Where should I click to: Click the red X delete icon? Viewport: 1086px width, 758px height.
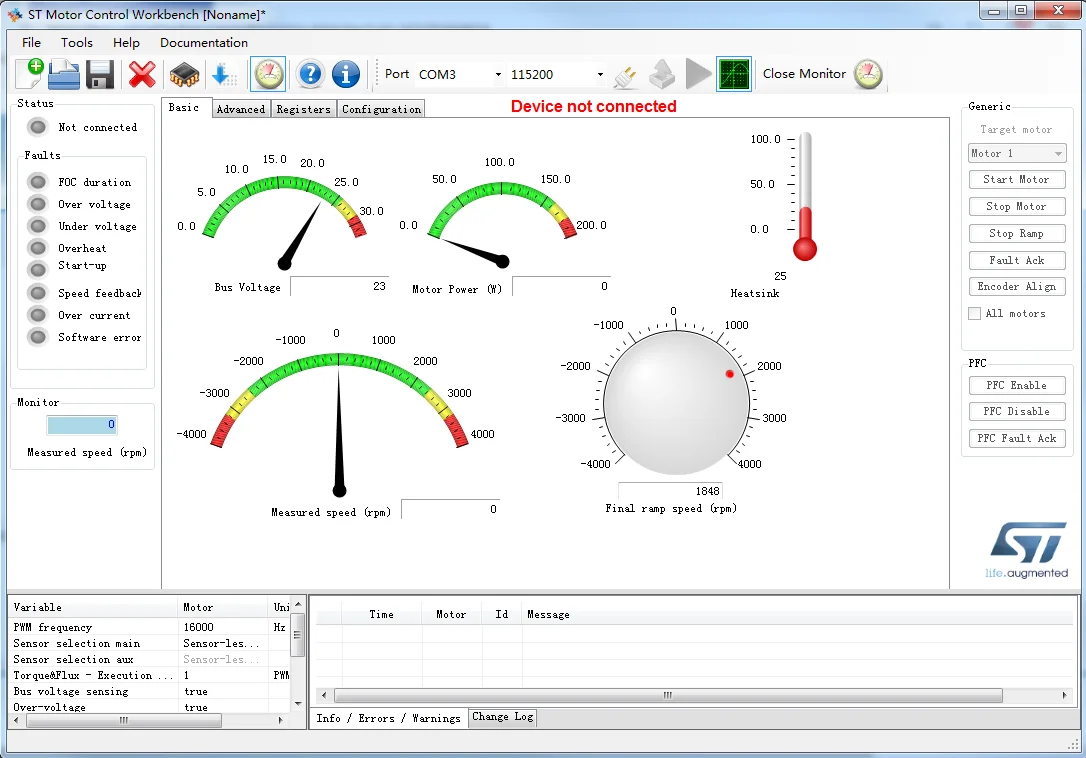click(143, 74)
